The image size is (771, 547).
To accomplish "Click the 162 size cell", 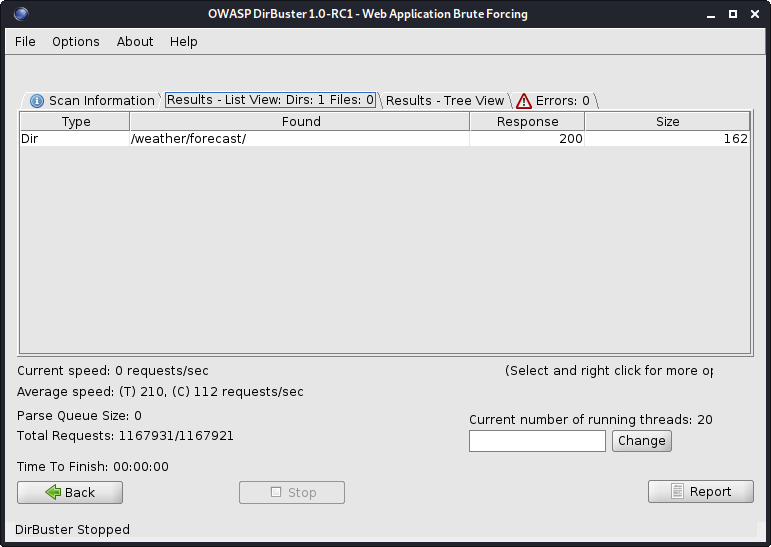I will point(667,139).
